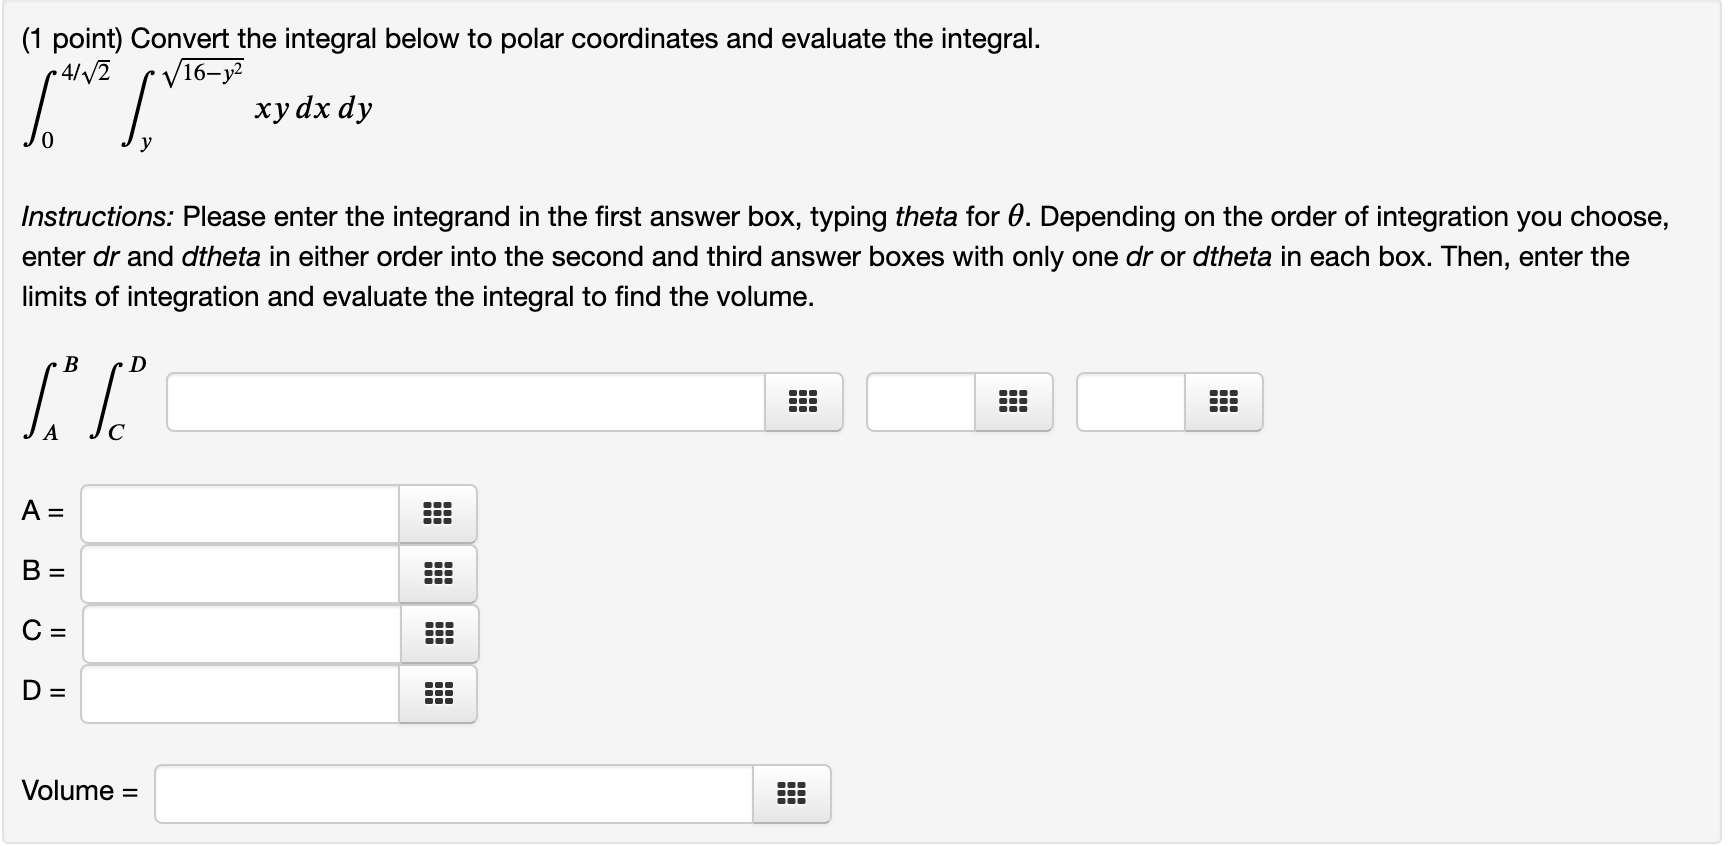Select the D limit input field
Viewport: 1734px width, 846px height.
coord(240,693)
